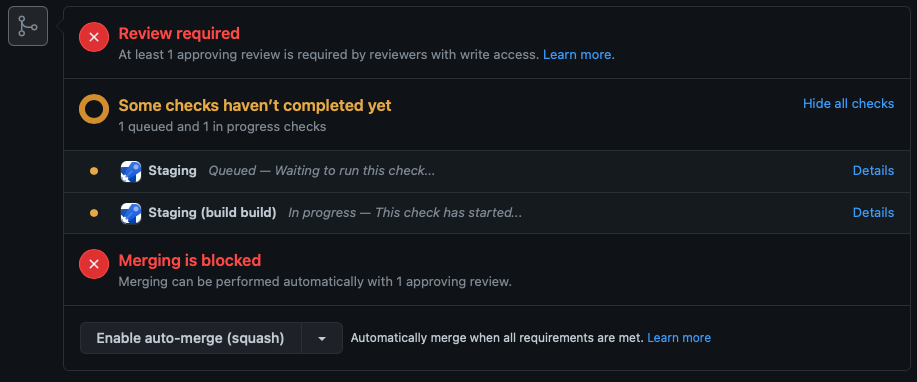
Task: Click the orange pending circle status icon
Action: pos(94,109)
